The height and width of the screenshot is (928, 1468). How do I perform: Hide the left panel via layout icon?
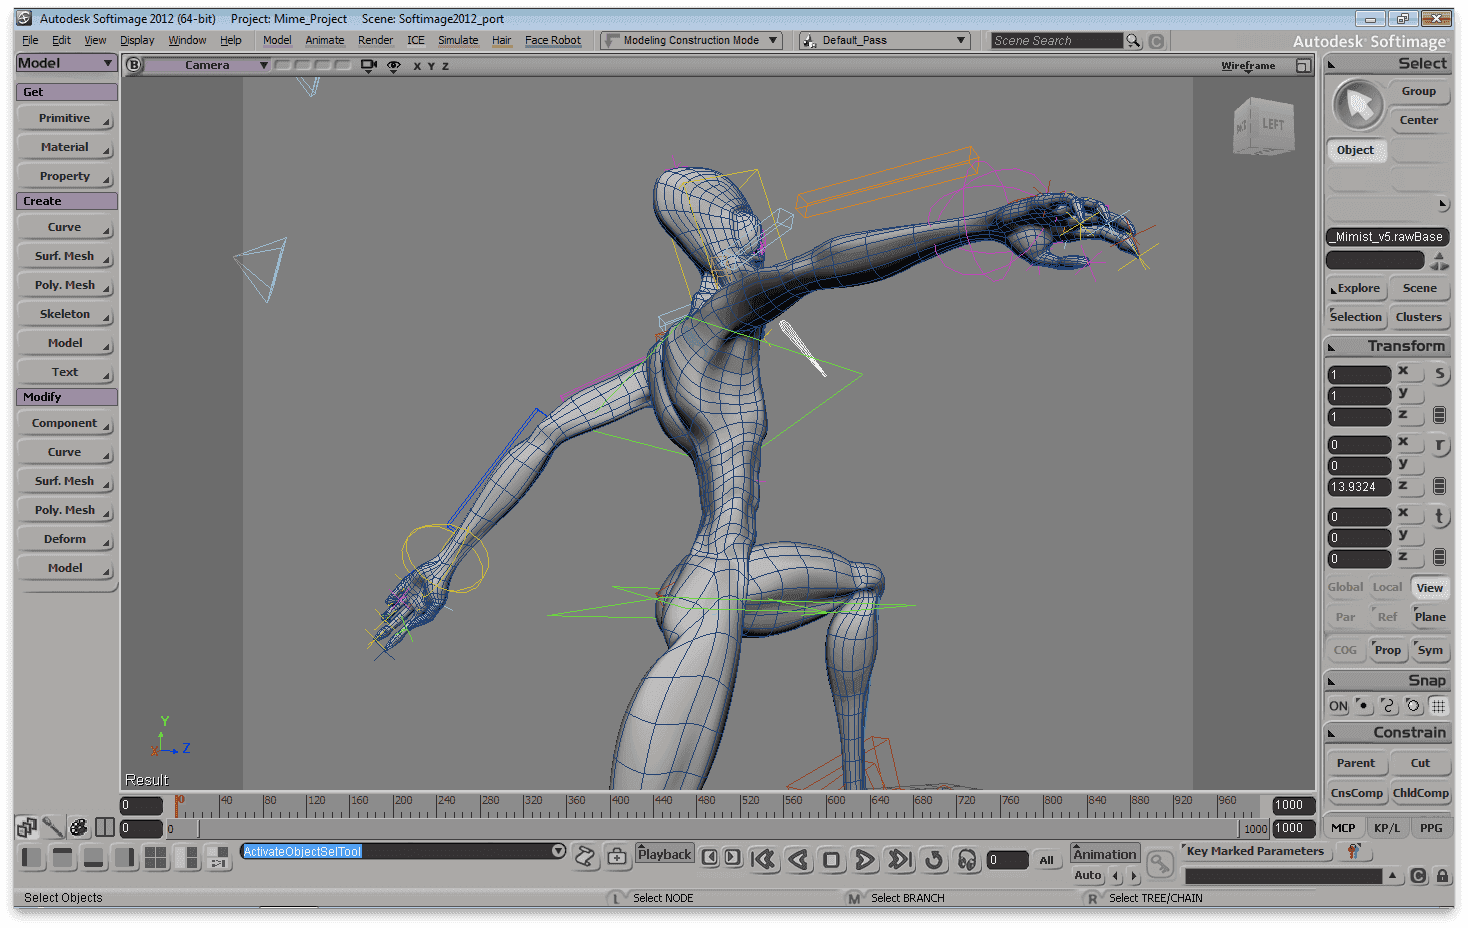(x=31, y=857)
